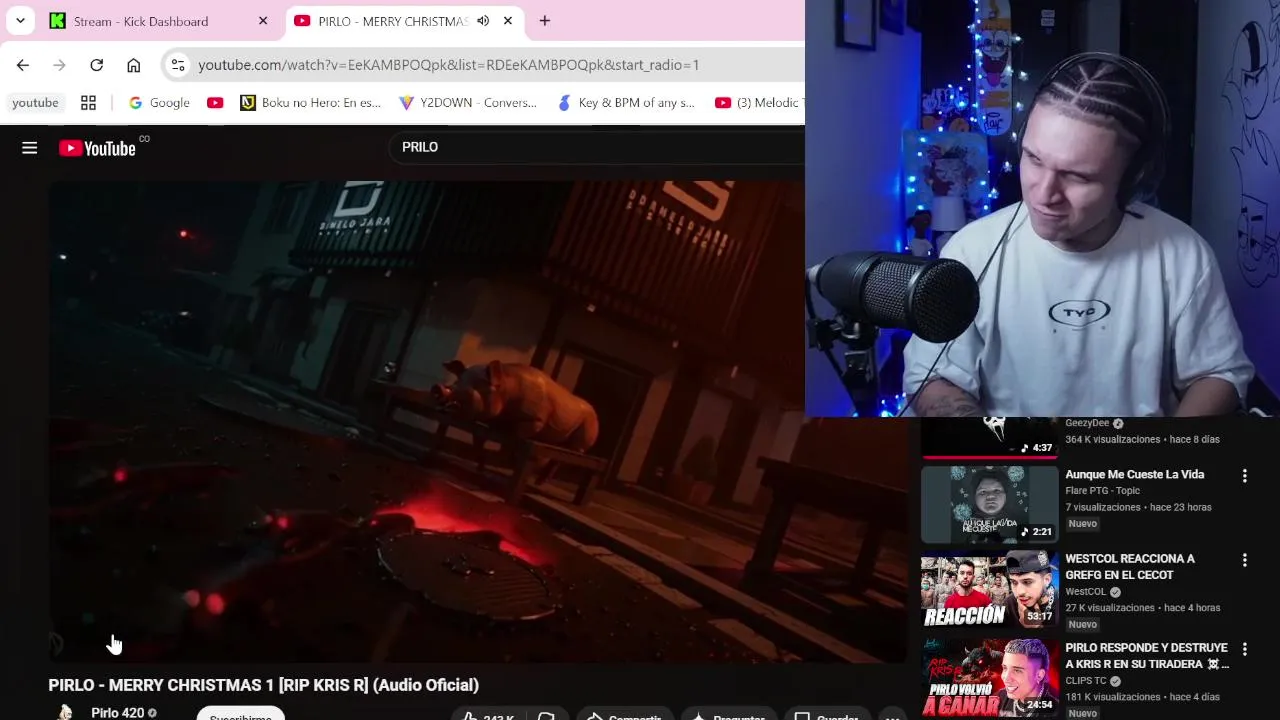This screenshot has height=720, width=1280.
Task: Open the browser home page
Action: (x=134, y=65)
